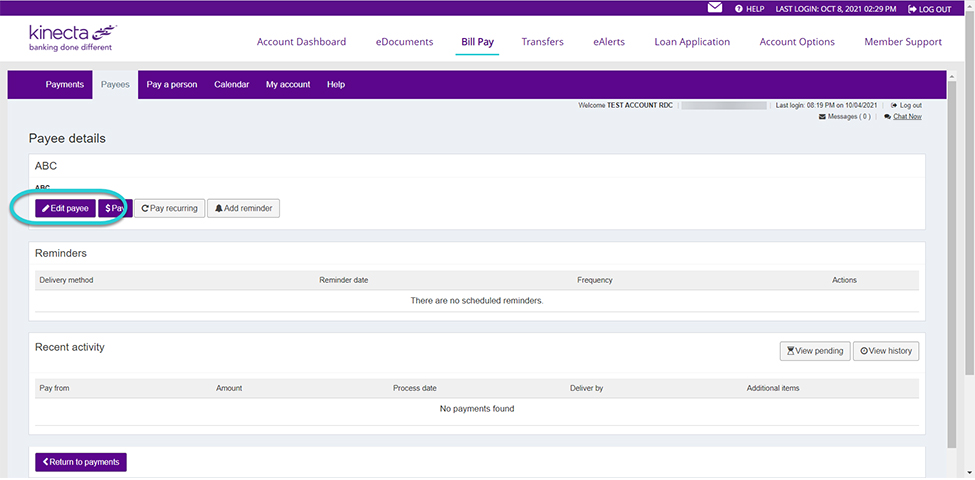Click the small Log out link under tabs
The height and width of the screenshot is (480, 975).
(907, 106)
